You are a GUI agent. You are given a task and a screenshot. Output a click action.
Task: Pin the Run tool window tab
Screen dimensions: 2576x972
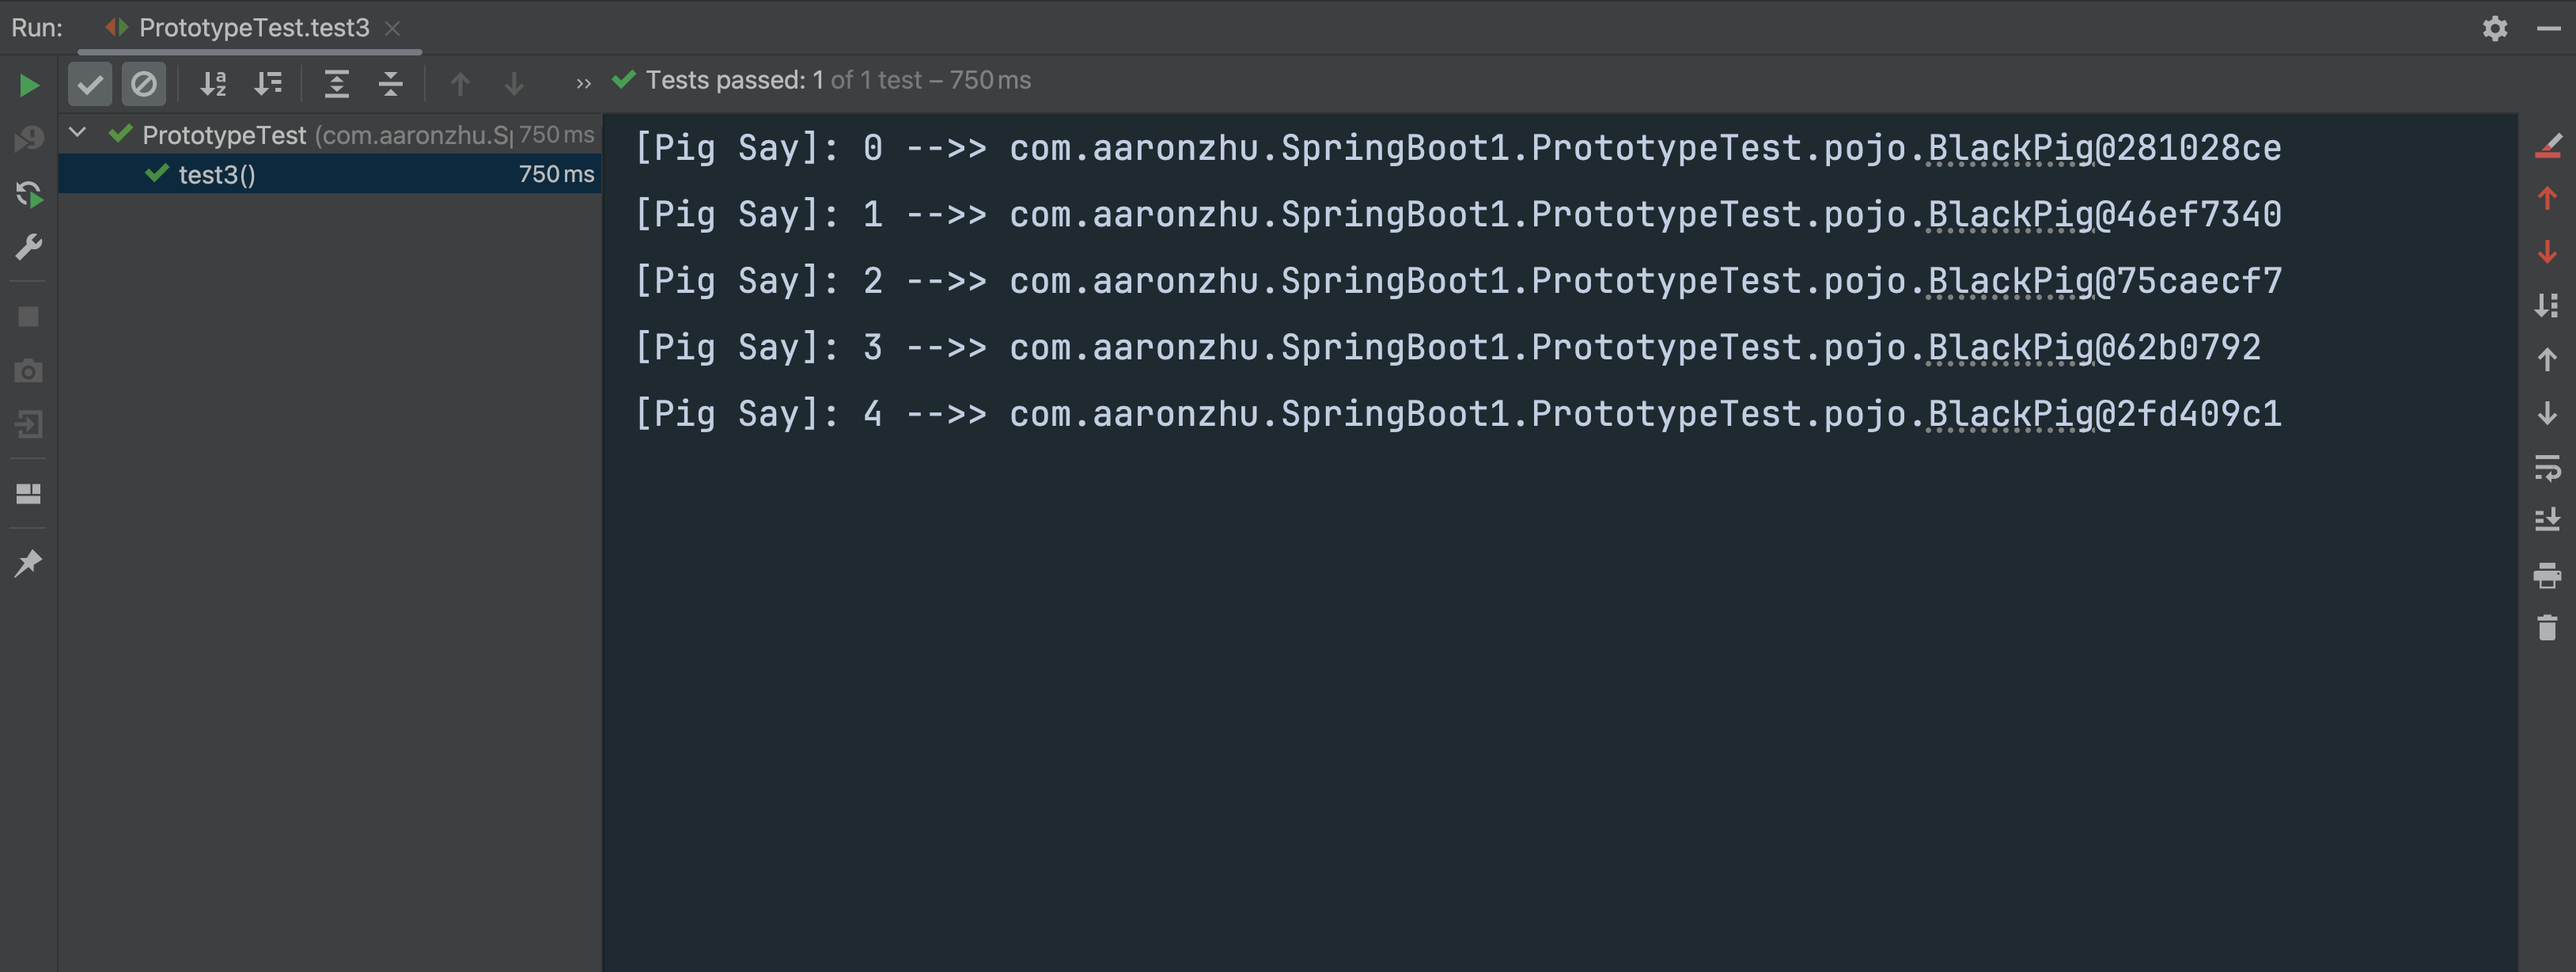coord(28,562)
